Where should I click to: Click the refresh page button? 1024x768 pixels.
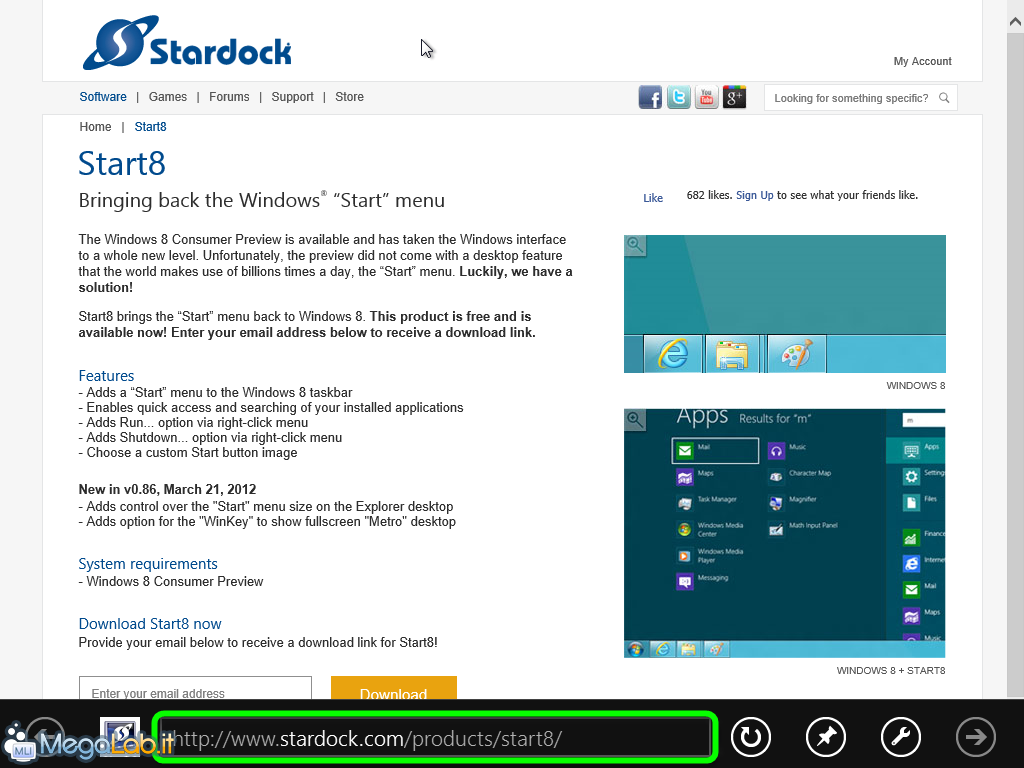tap(750, 737)
